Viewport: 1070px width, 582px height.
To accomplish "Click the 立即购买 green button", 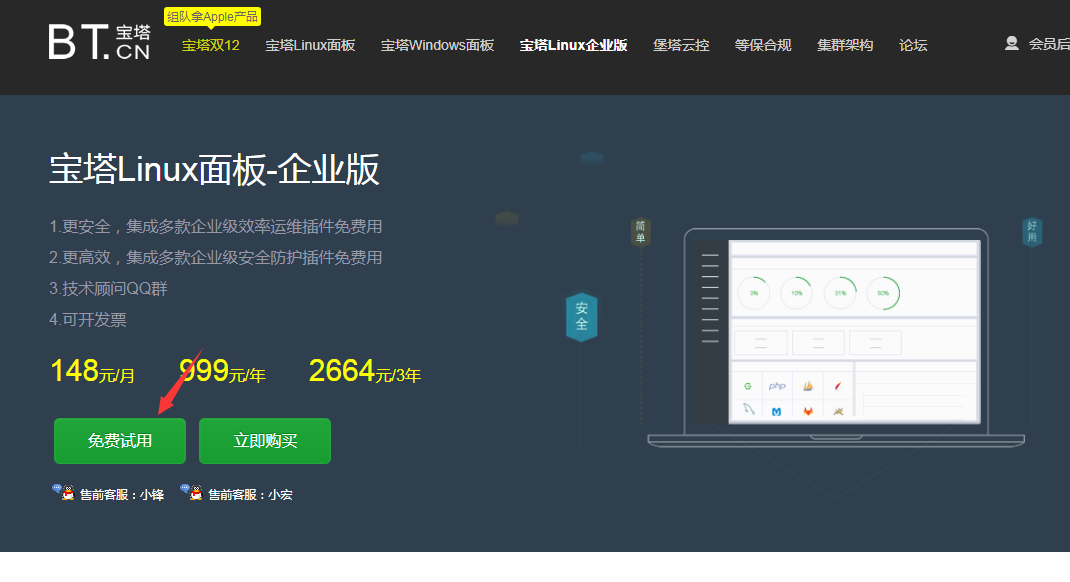I will pyautogui.click(x=265, y=441).
